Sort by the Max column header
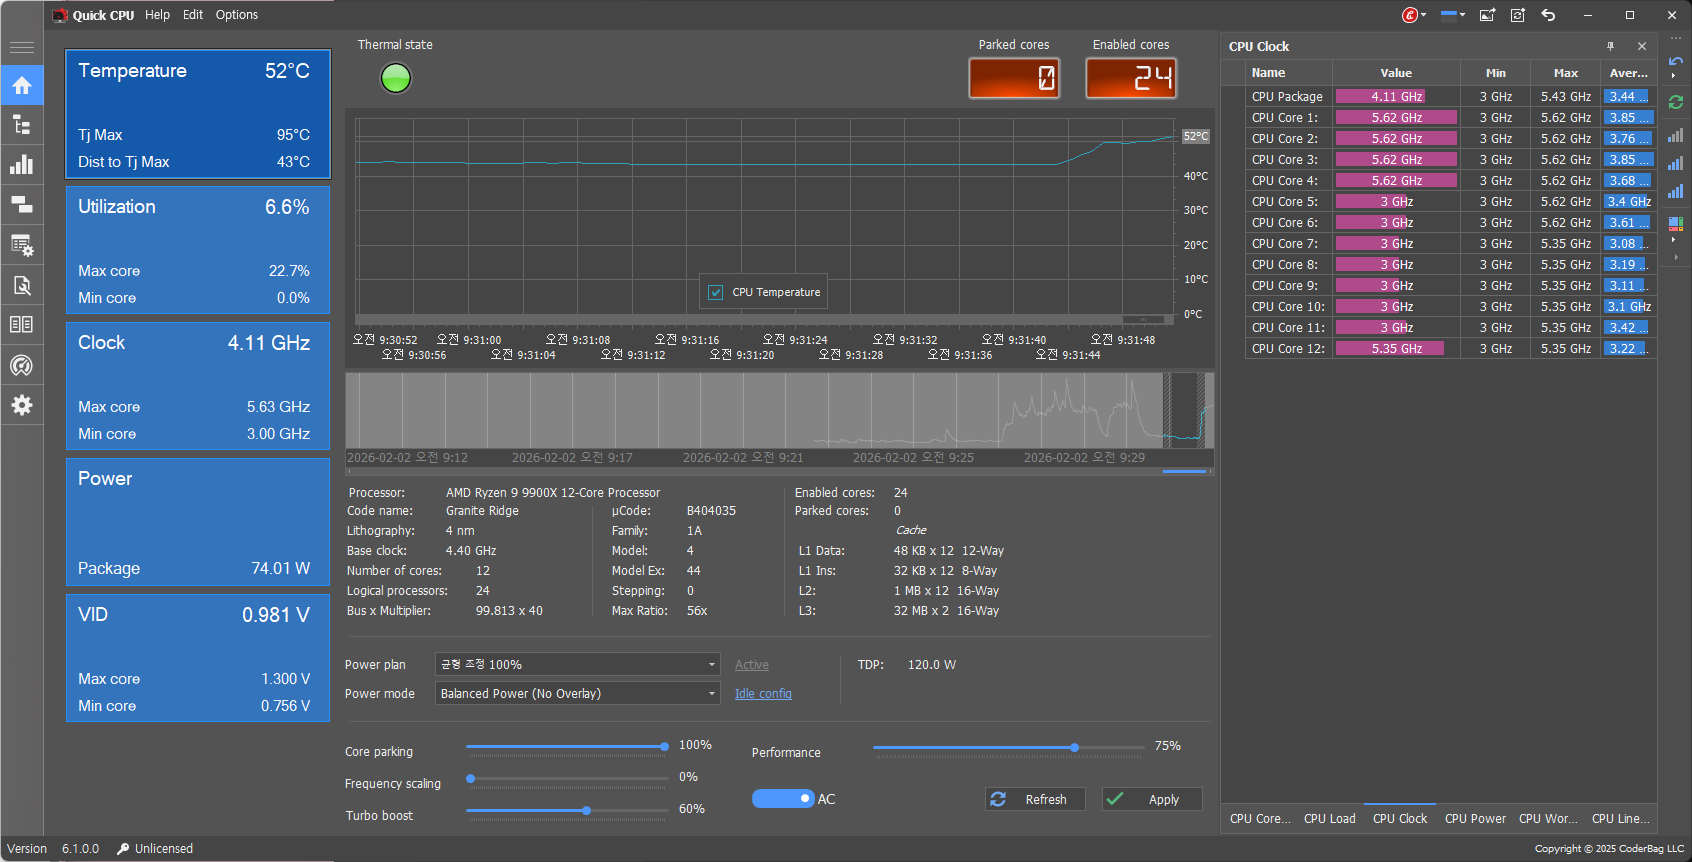Viewport: 1692px width, 862px height. click(x=1566, y=73)
